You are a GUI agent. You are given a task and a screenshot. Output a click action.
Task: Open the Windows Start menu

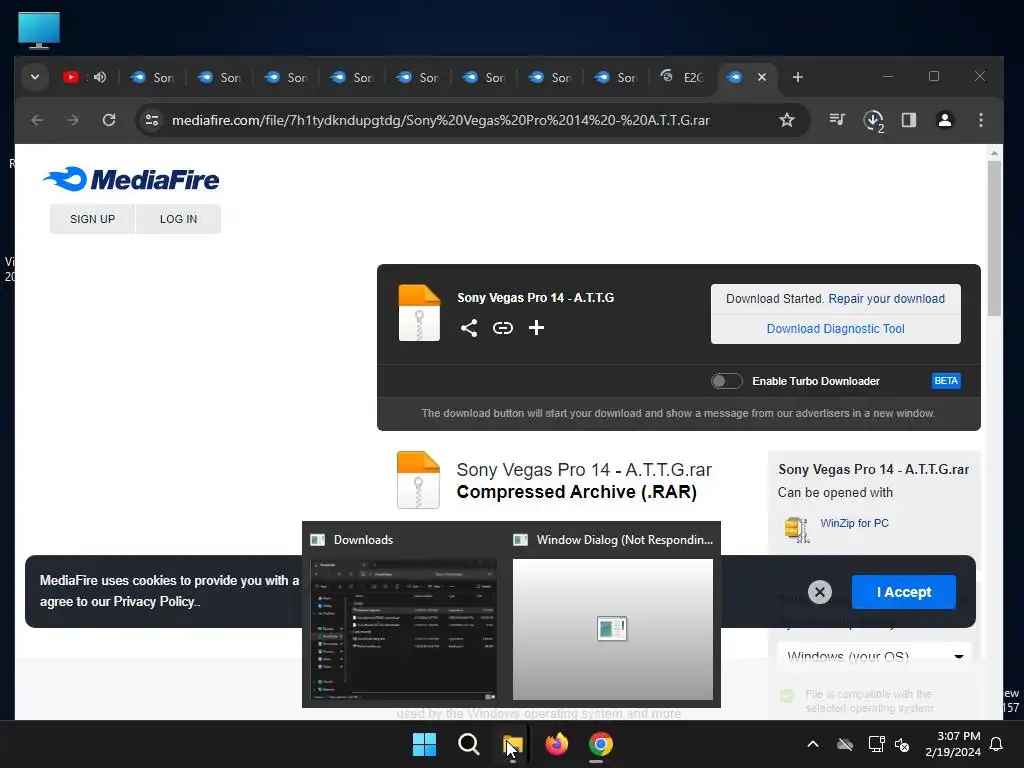tap(424, 744)
